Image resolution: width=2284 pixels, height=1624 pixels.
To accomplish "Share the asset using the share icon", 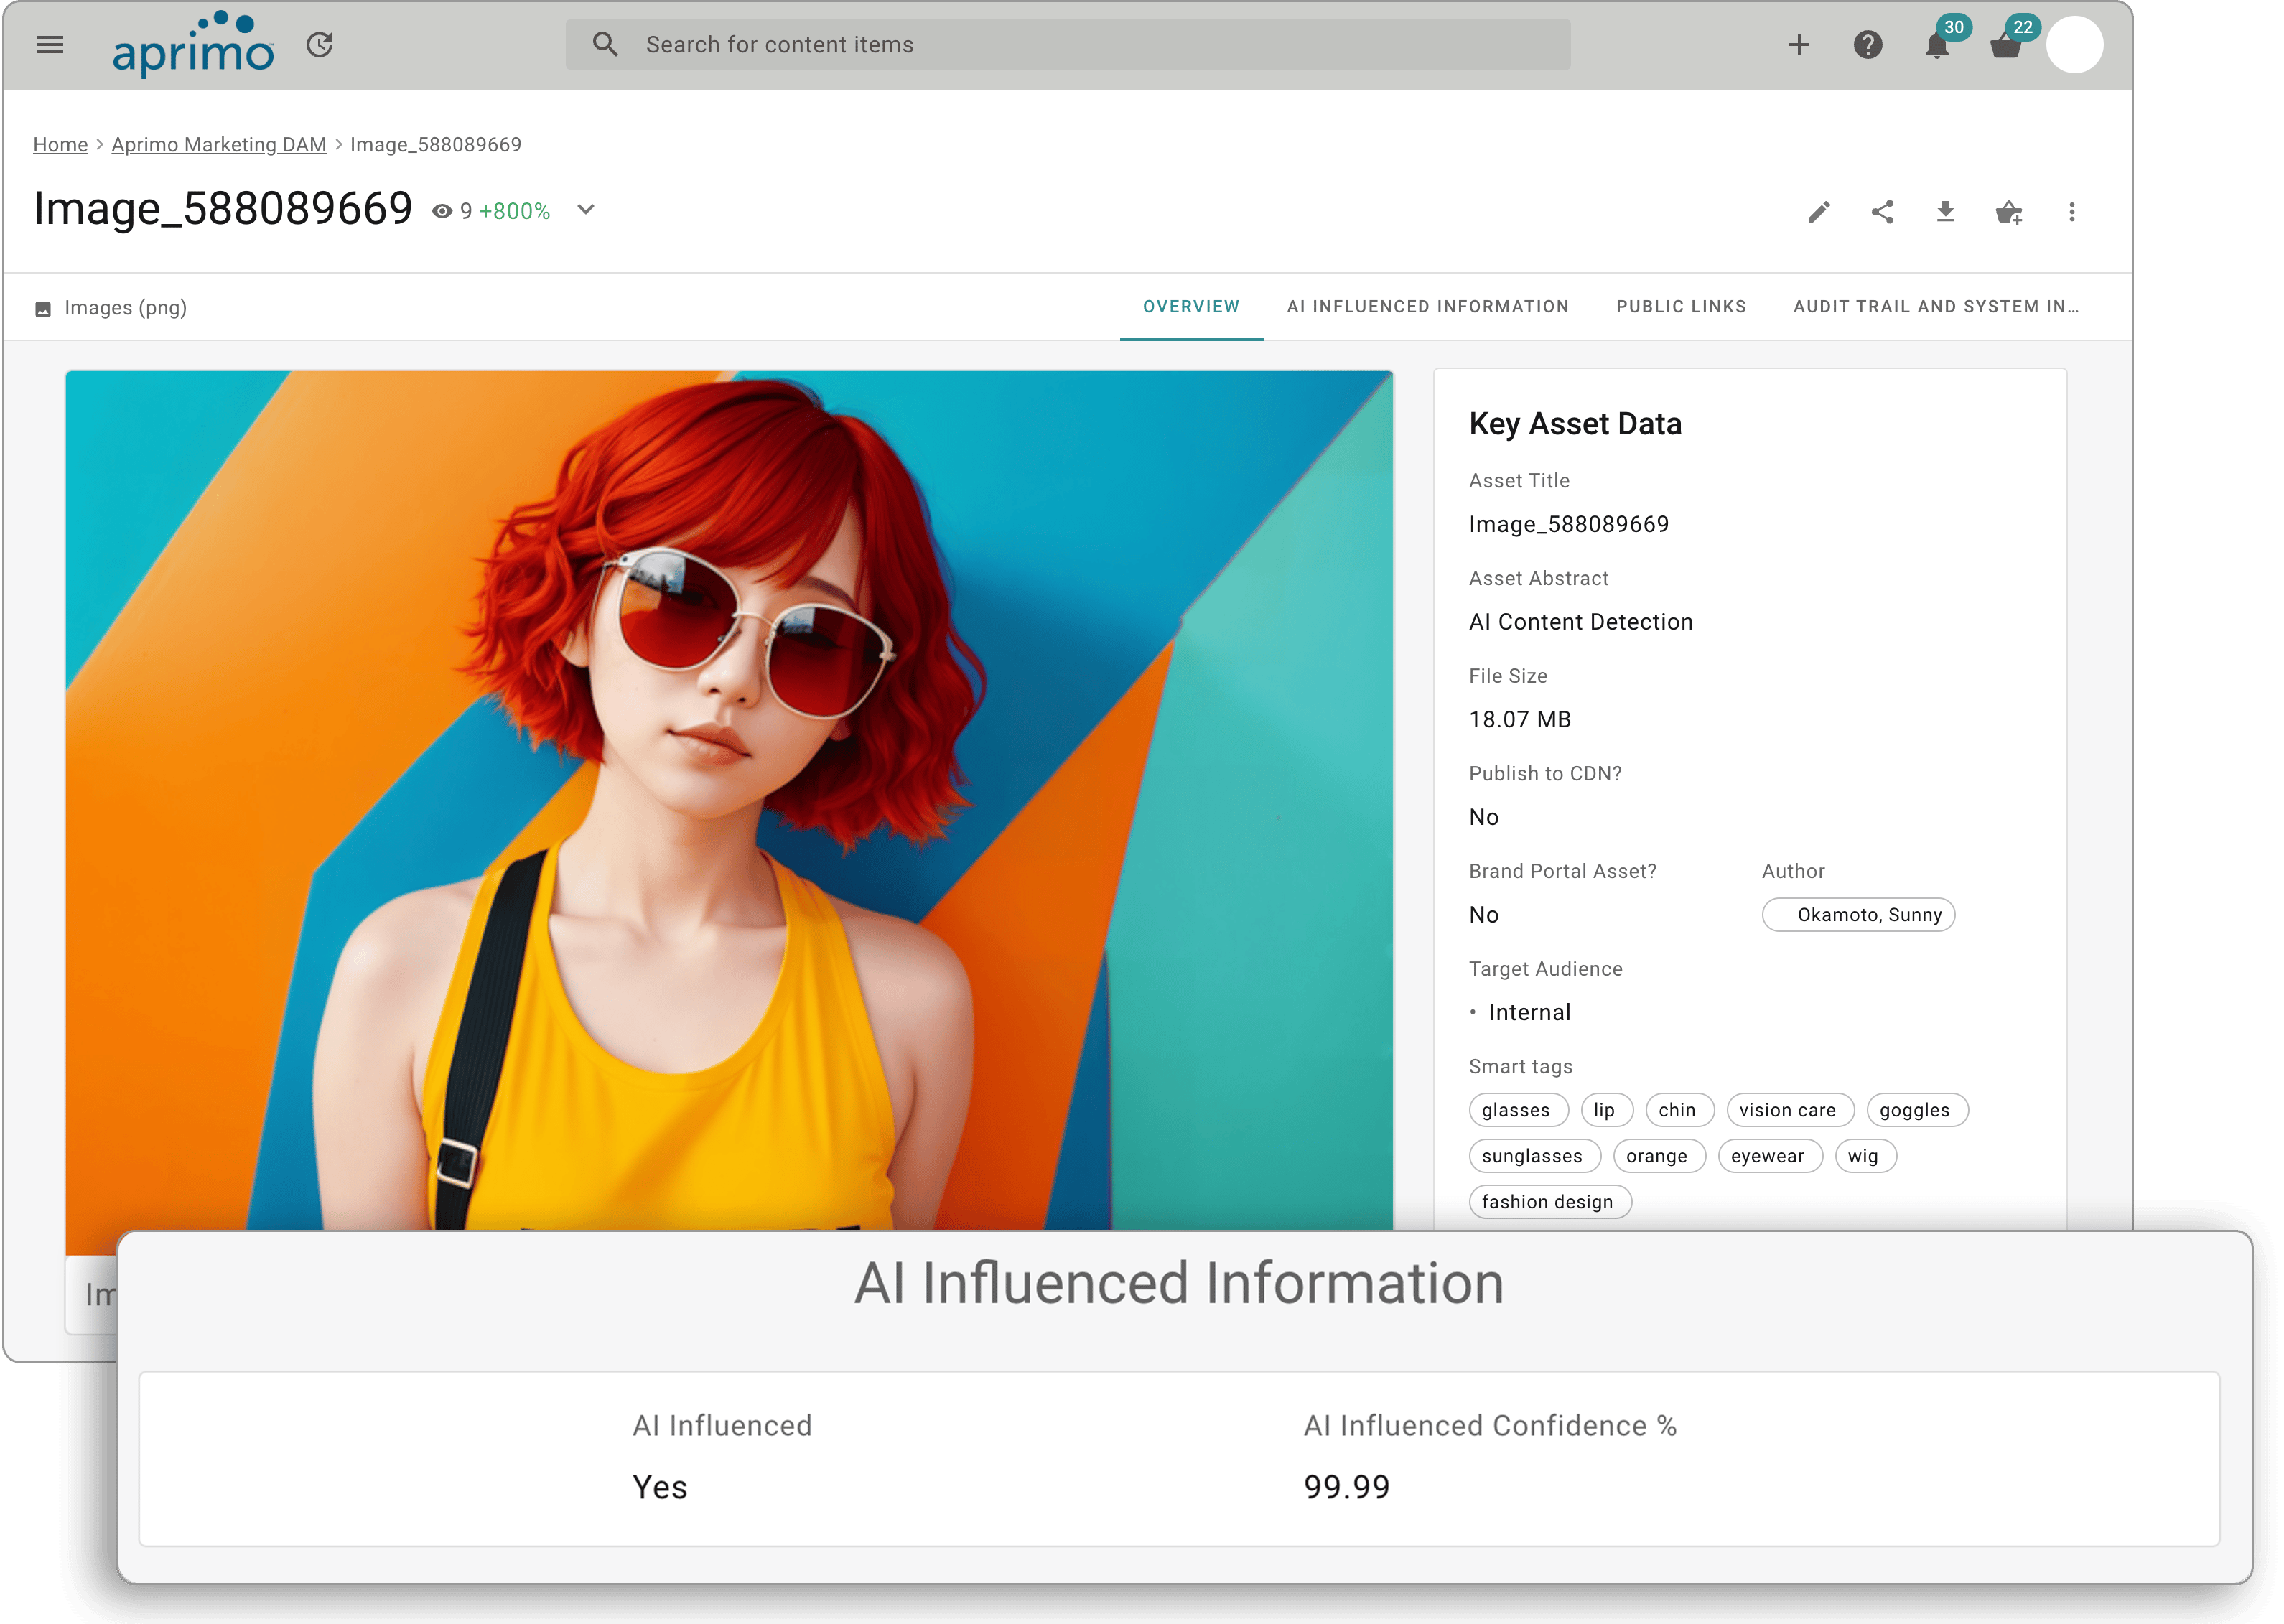I will coord(1882,211).
